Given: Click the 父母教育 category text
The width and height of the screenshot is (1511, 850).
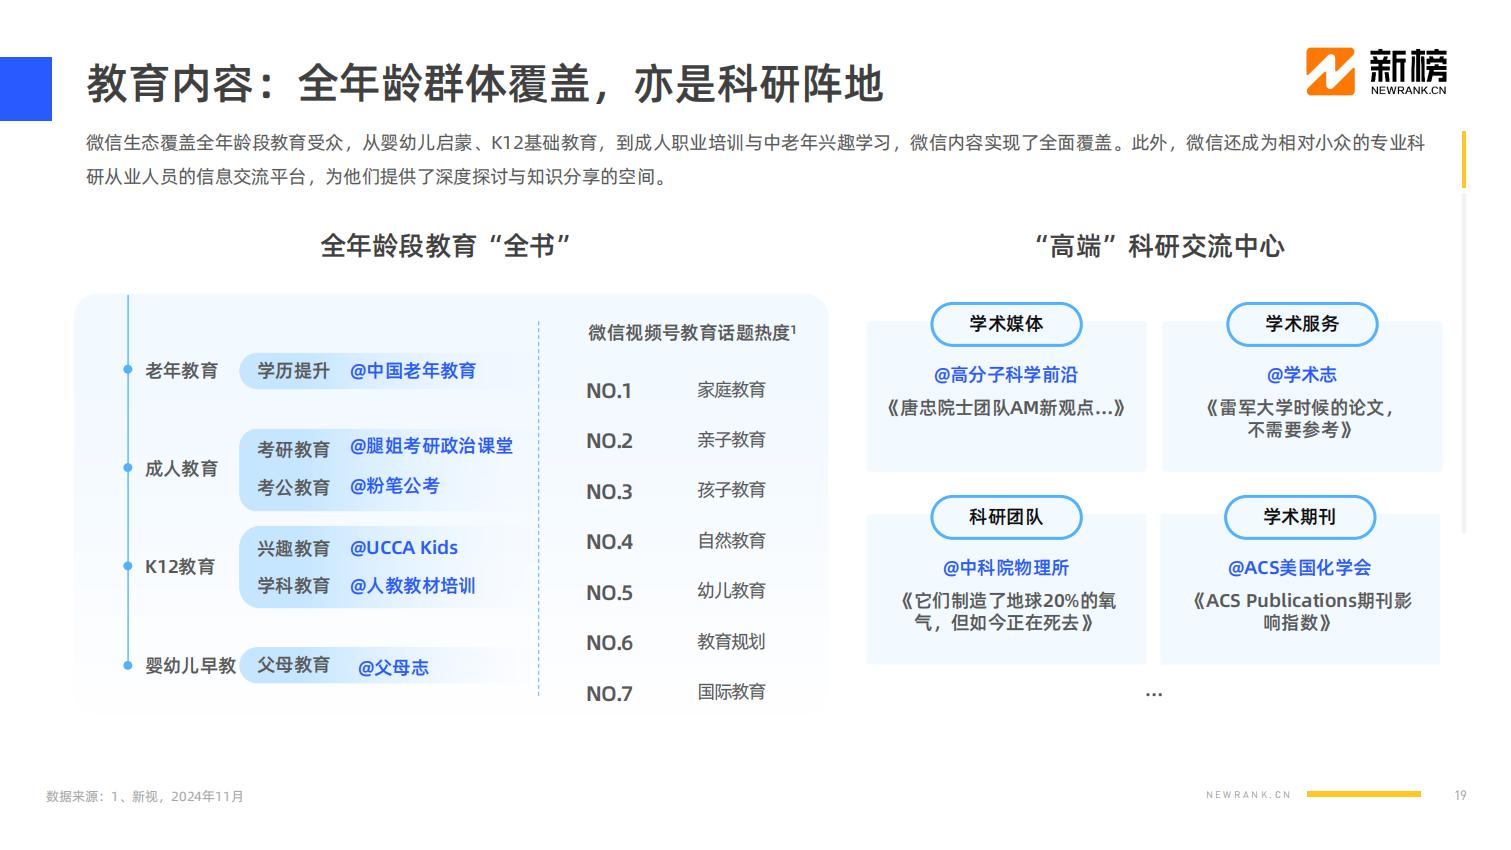Looking at the screenshot, I should (293, 665).
